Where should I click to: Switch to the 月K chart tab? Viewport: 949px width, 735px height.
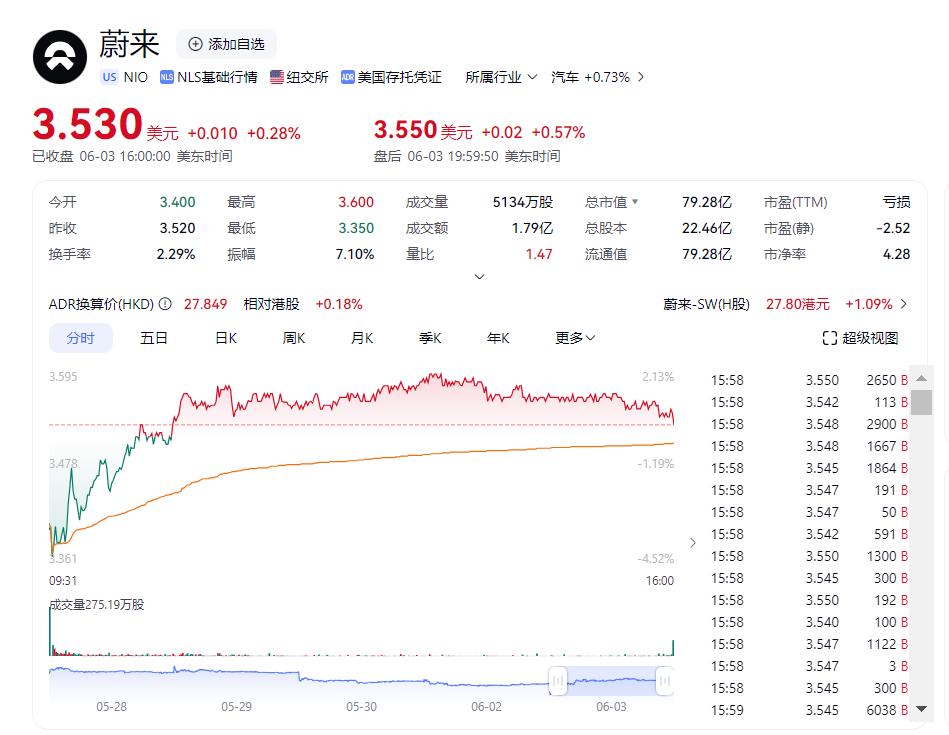coord(362,338)
